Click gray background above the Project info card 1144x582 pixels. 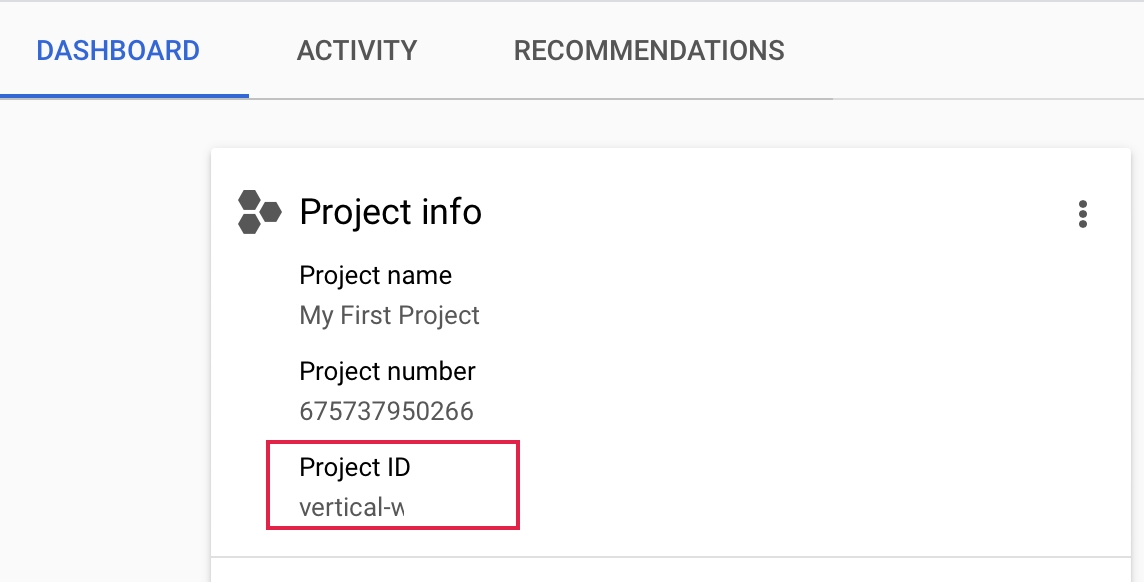coord(670,125)
